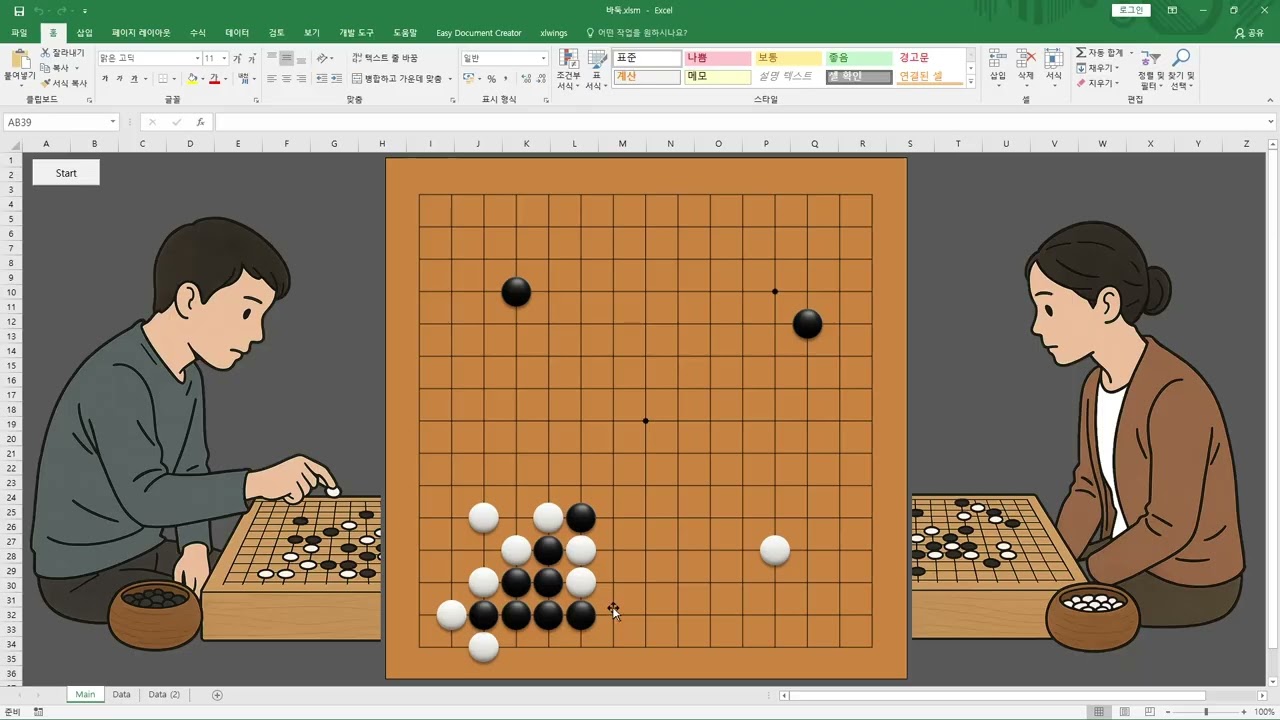Switch to the Data (데이터) ribbon tab
This screenshot has height=720, width=1280.
pos(237,33)
